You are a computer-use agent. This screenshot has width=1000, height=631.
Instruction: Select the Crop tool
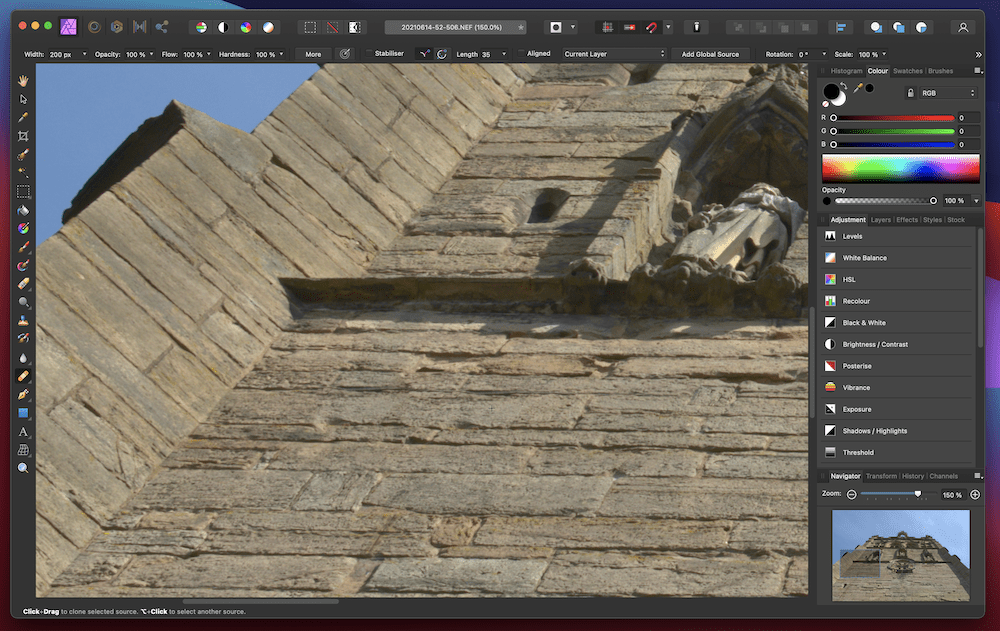coord(22,136)
